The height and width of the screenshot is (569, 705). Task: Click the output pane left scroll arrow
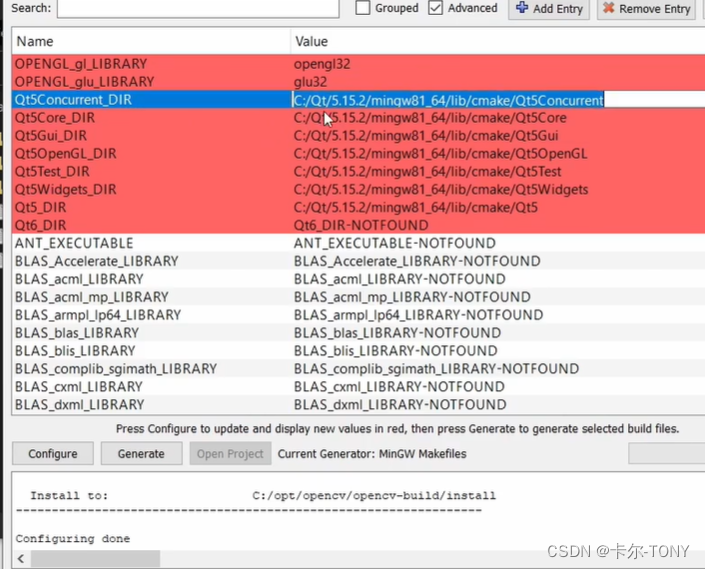[x=21, y=559]
